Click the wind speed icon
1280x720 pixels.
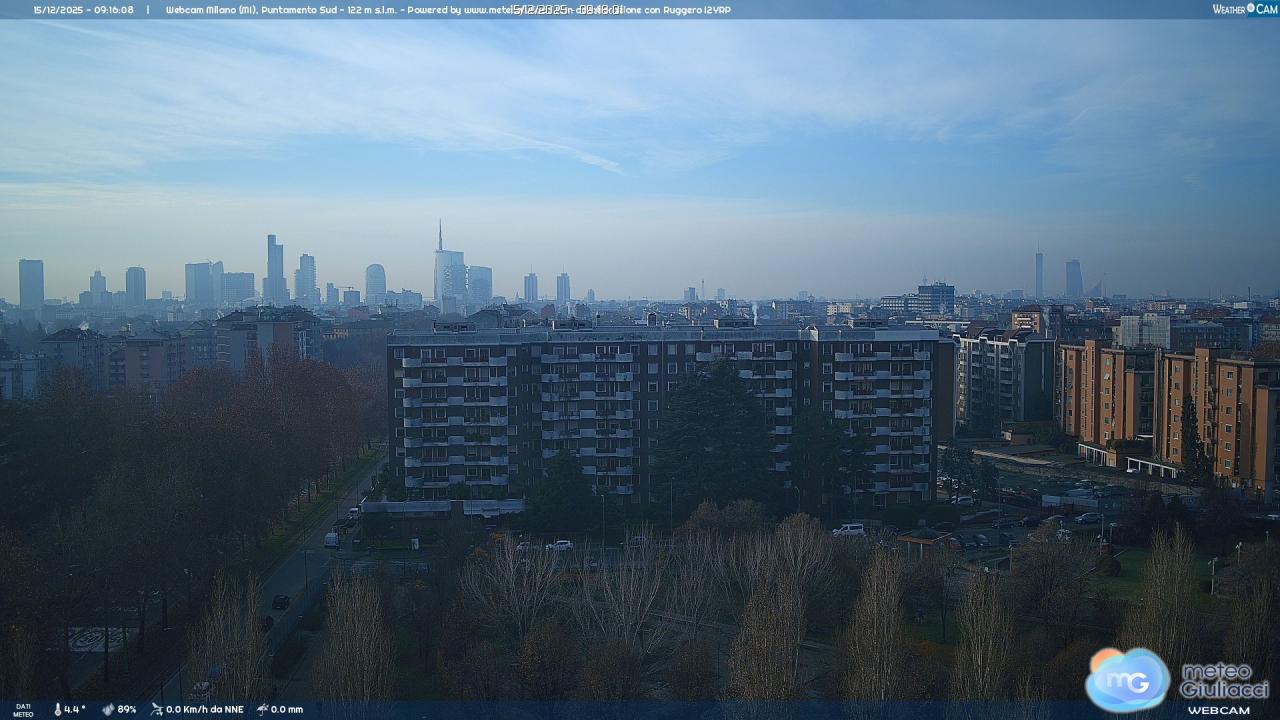tap(157, 709)
